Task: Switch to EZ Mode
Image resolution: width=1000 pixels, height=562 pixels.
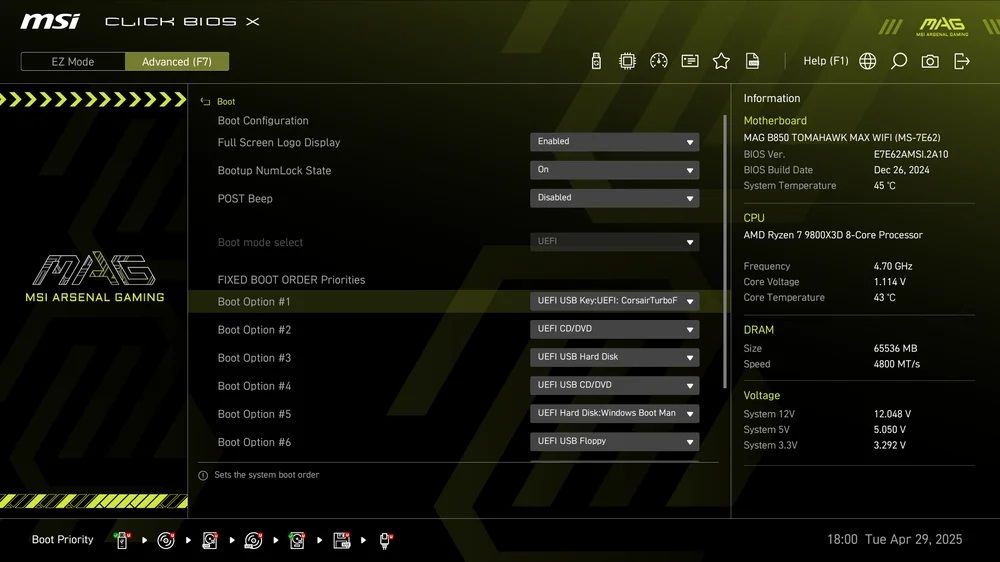Action: 73,61
